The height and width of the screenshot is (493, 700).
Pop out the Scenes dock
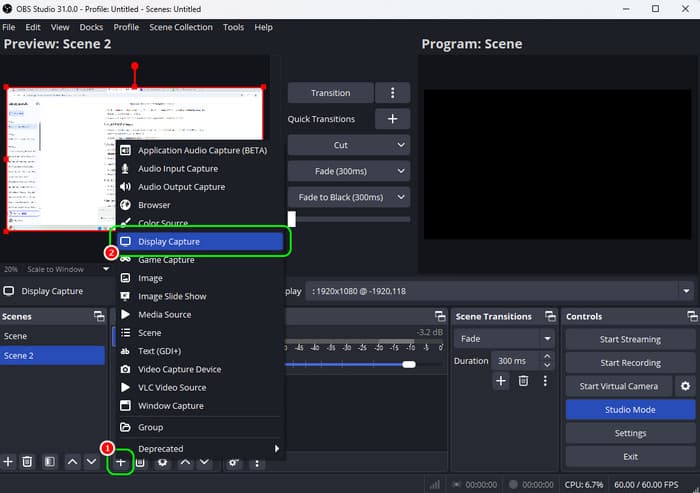(99, 316)
